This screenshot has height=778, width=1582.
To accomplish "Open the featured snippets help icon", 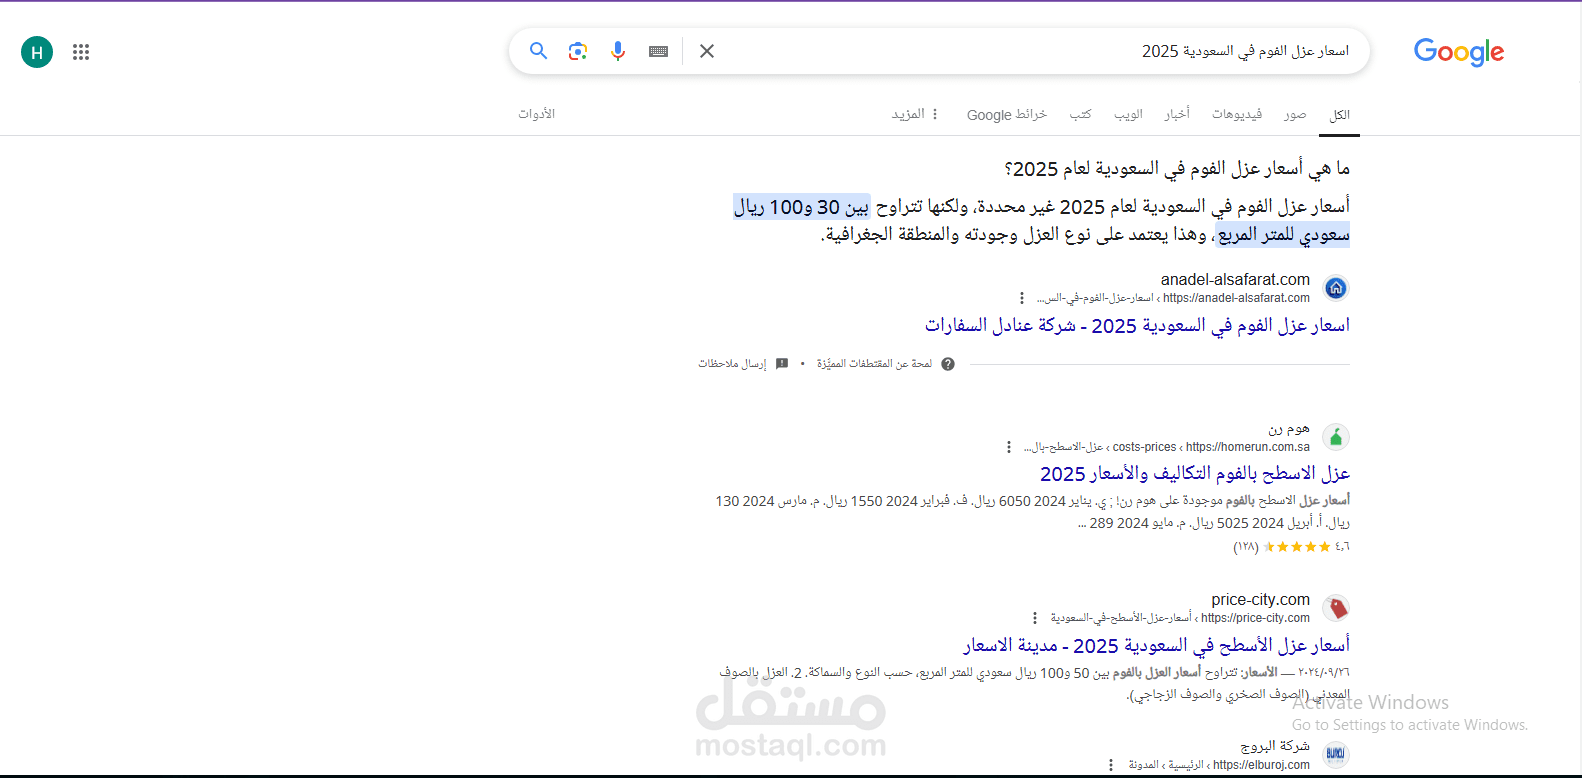I will coord(948,364).
